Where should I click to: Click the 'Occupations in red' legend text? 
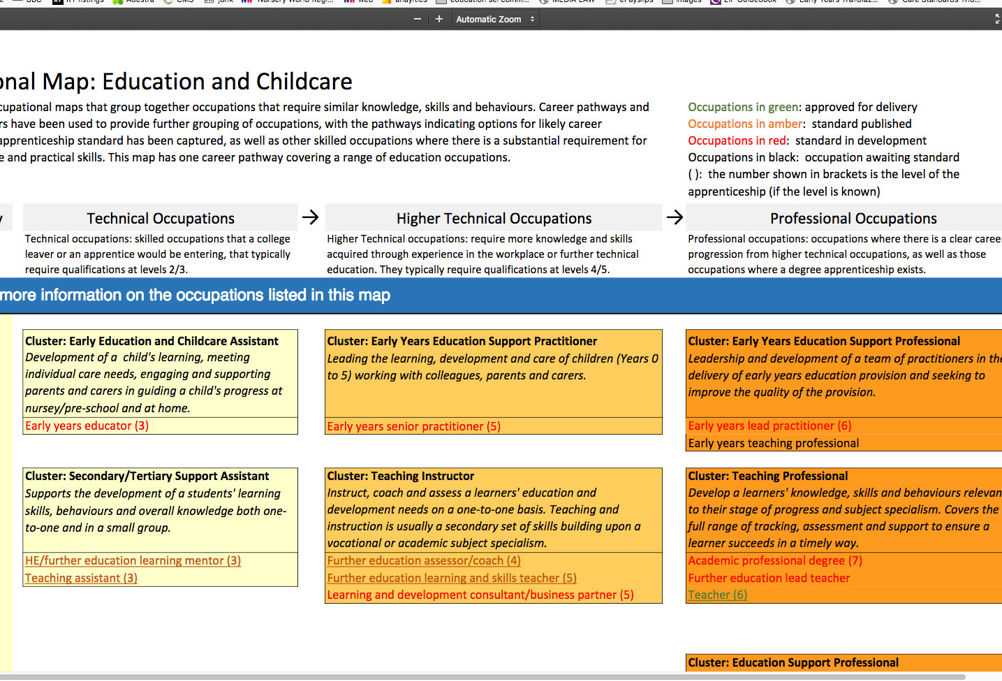pos(737,141)
